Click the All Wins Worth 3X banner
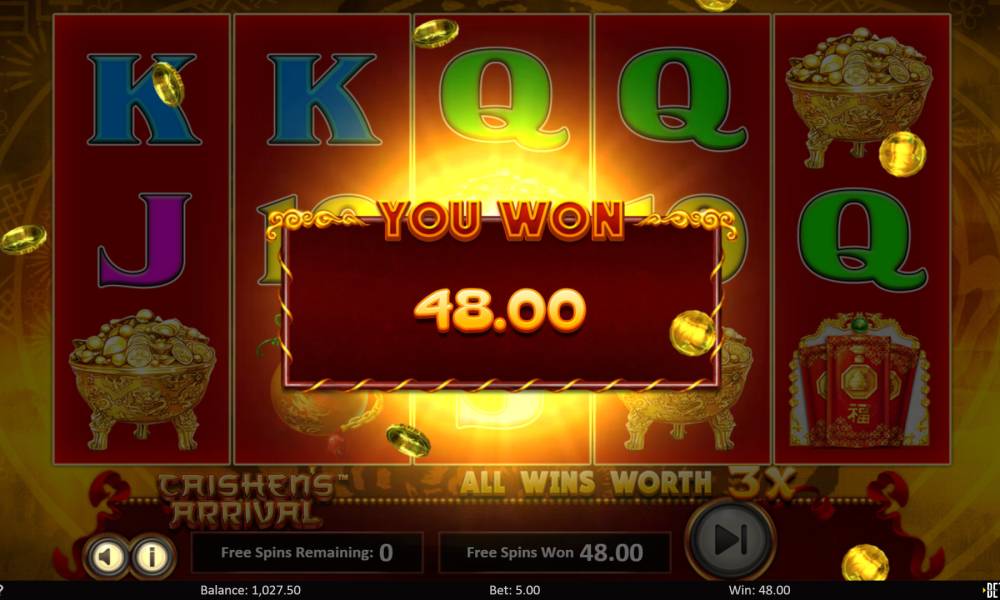The height and width of the screenshot is (600, 1000). [628, 483]
